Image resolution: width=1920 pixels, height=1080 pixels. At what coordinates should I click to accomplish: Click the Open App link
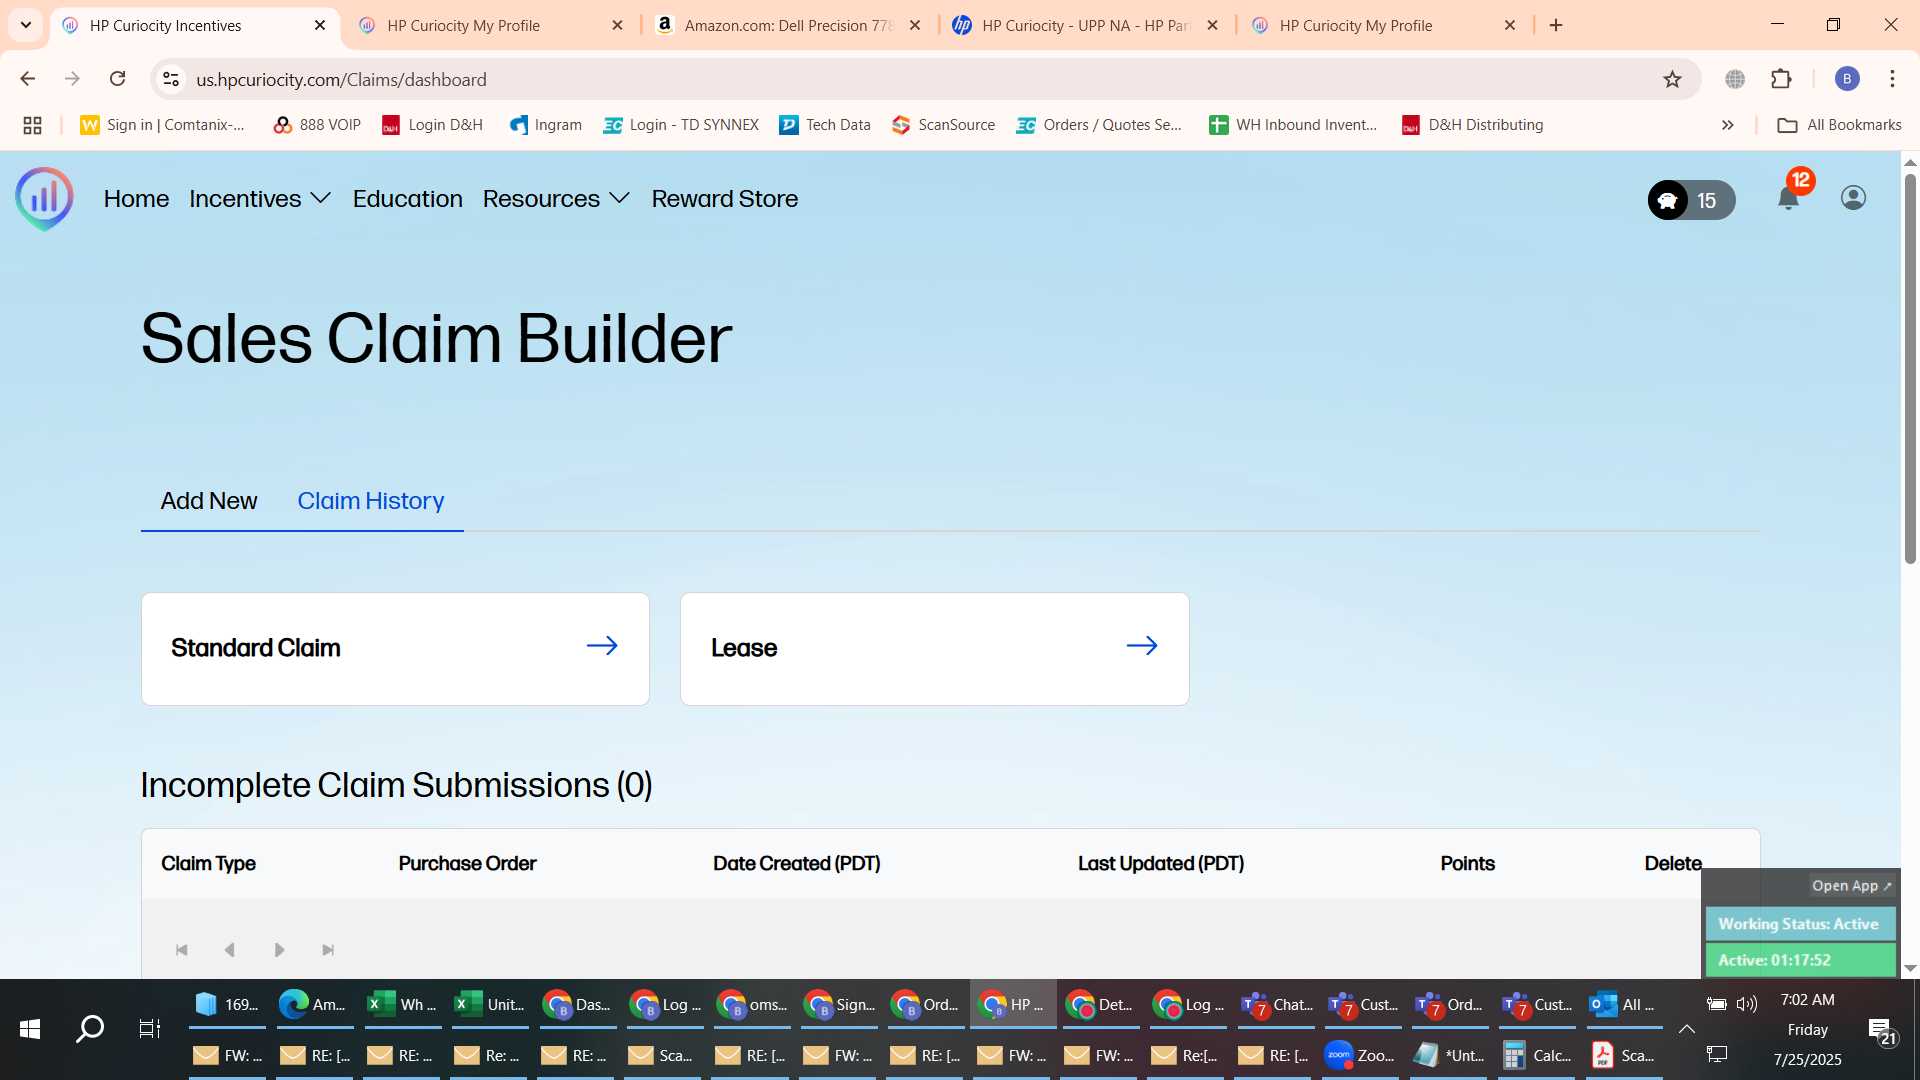click(x=1851, y=886)
